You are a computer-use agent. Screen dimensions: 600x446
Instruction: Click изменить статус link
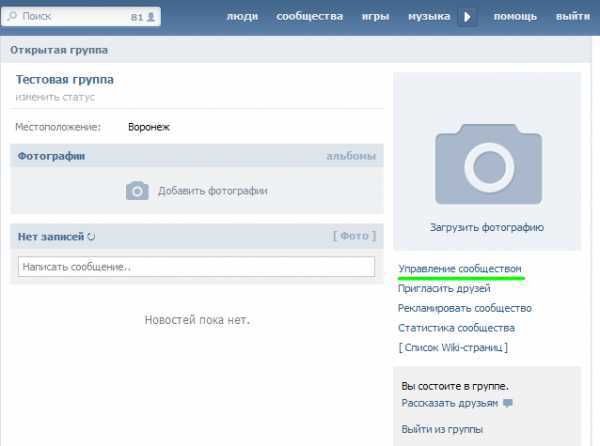(x=55, y=97)
